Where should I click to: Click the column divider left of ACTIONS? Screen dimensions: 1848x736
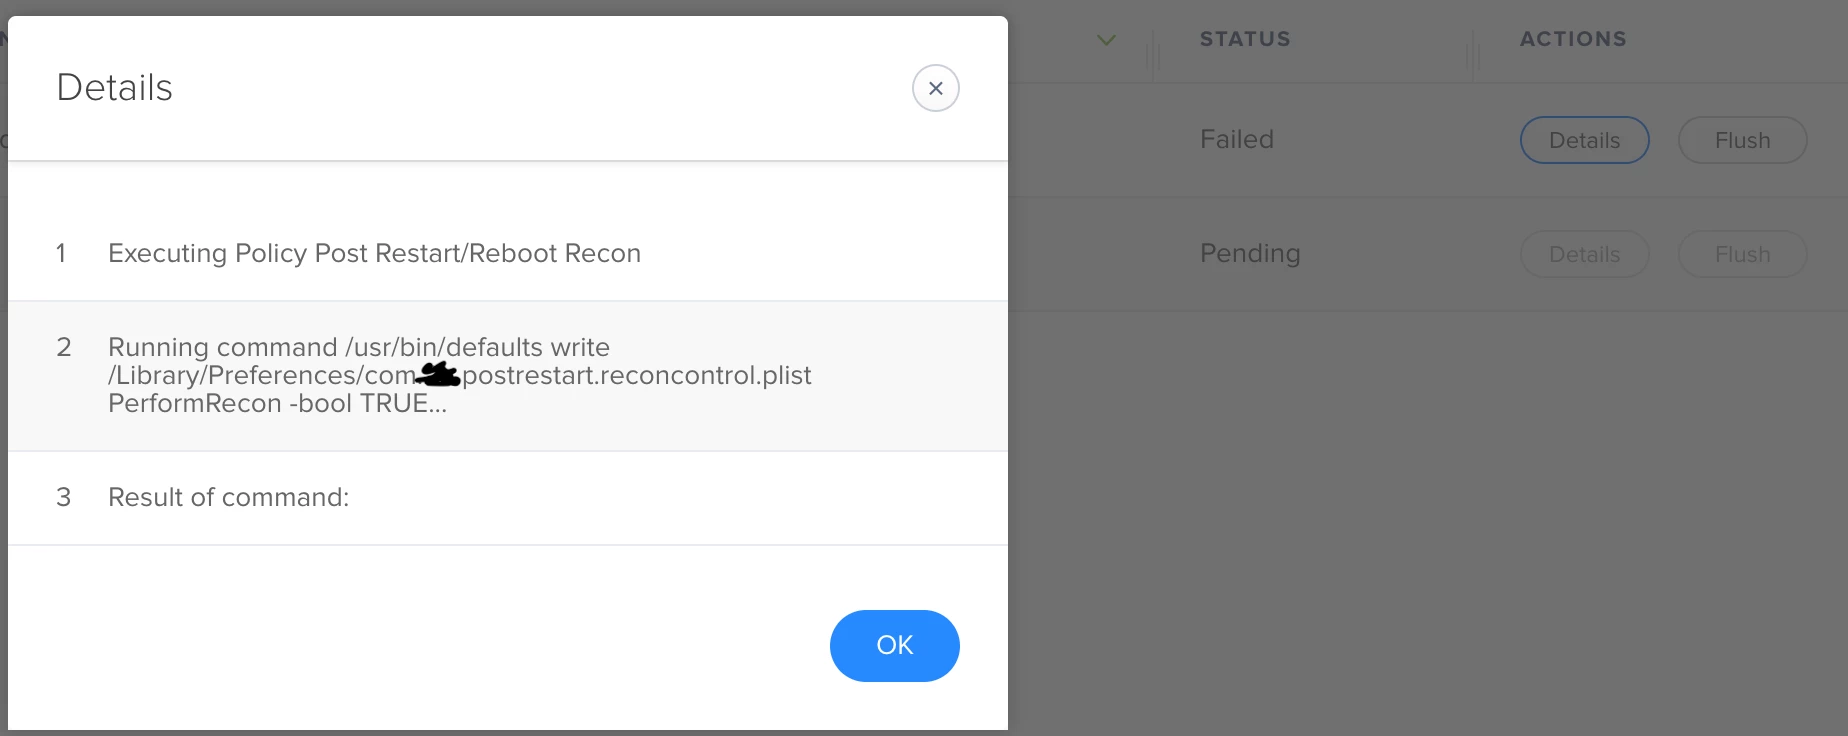coord(1473,50)
